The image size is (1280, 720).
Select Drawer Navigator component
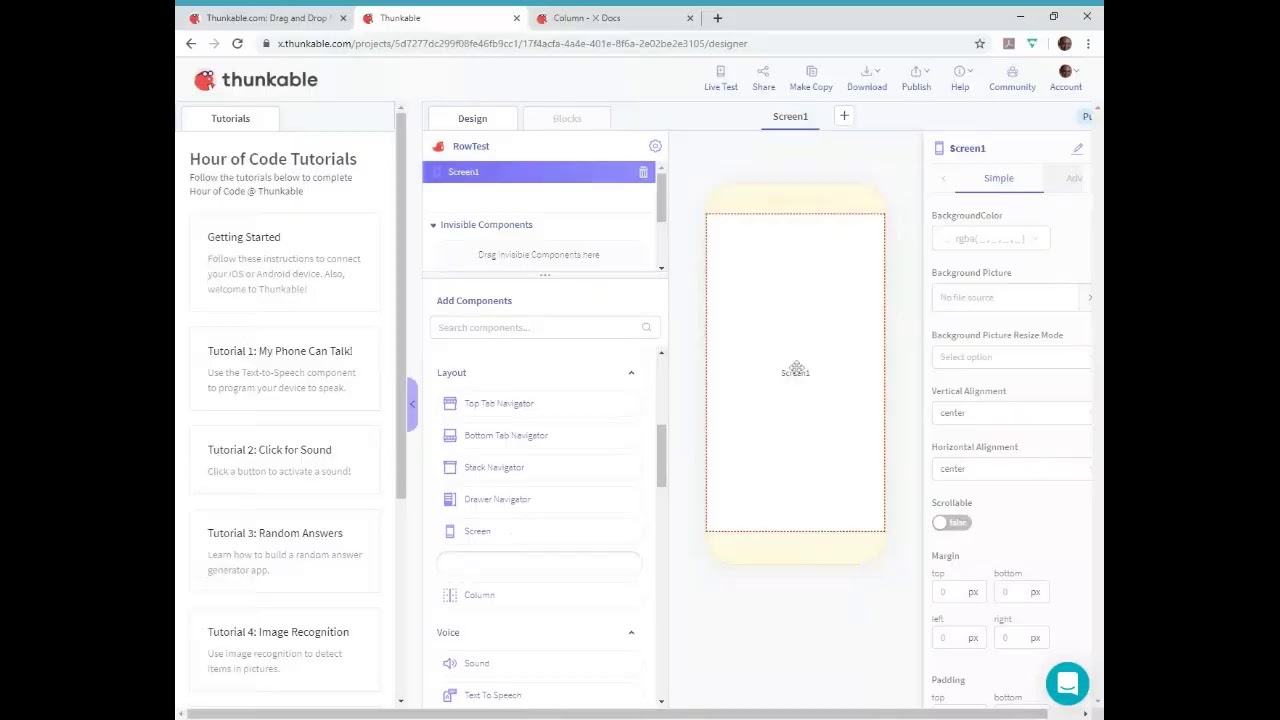(538, 499)
